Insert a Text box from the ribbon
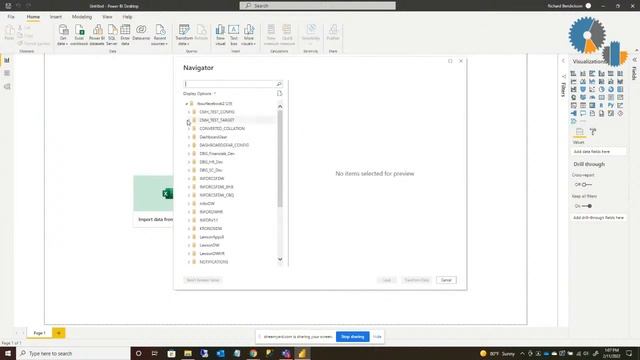This screenshot has height=360, width=640. pos(233,35)
